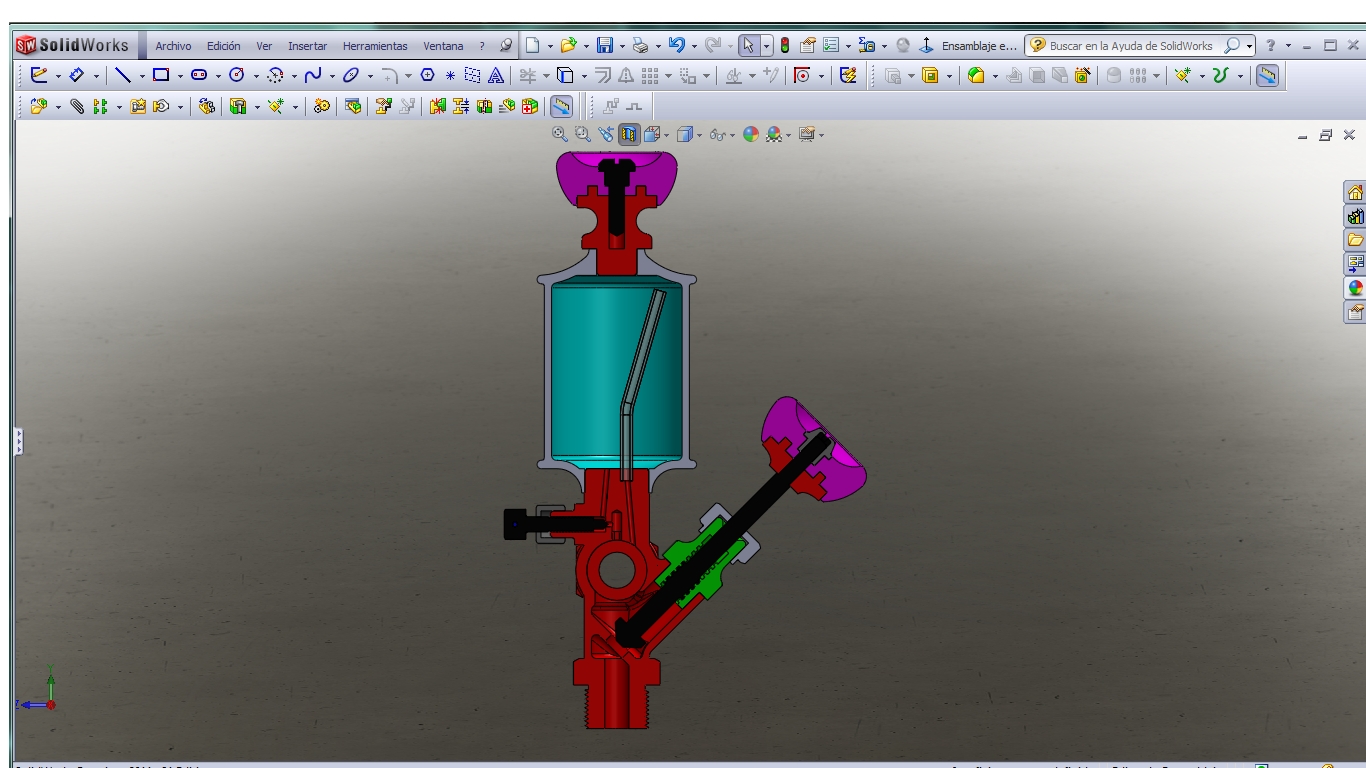Image resolution: width=1366 pixels, height=768 pixels.
Task: Toggle Instant3D ruler in the assembly toolbar
Action: (x=561, y=106)
